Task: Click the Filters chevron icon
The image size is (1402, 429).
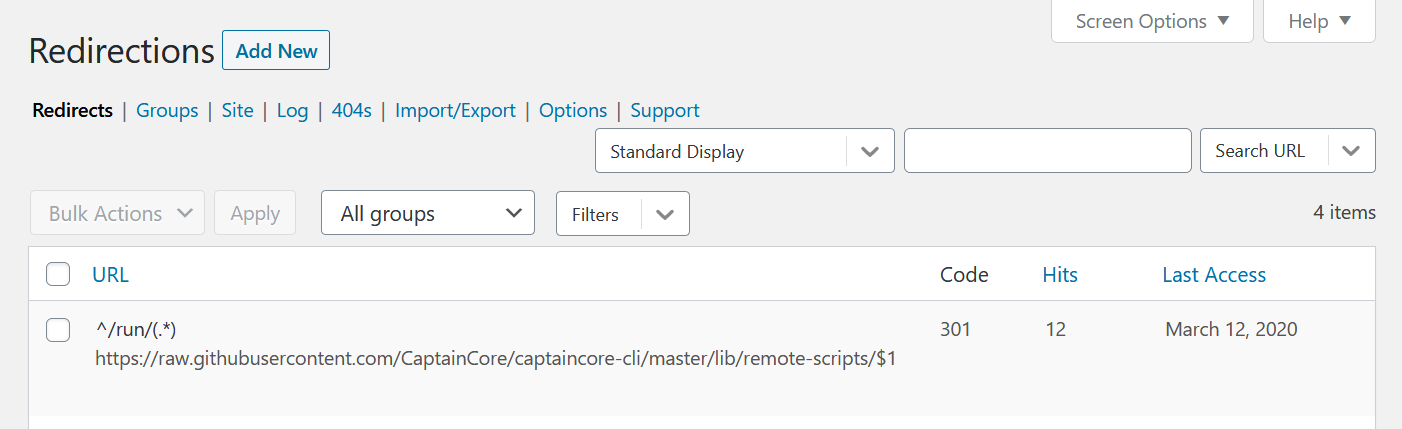Action: [x=665, y=214]
